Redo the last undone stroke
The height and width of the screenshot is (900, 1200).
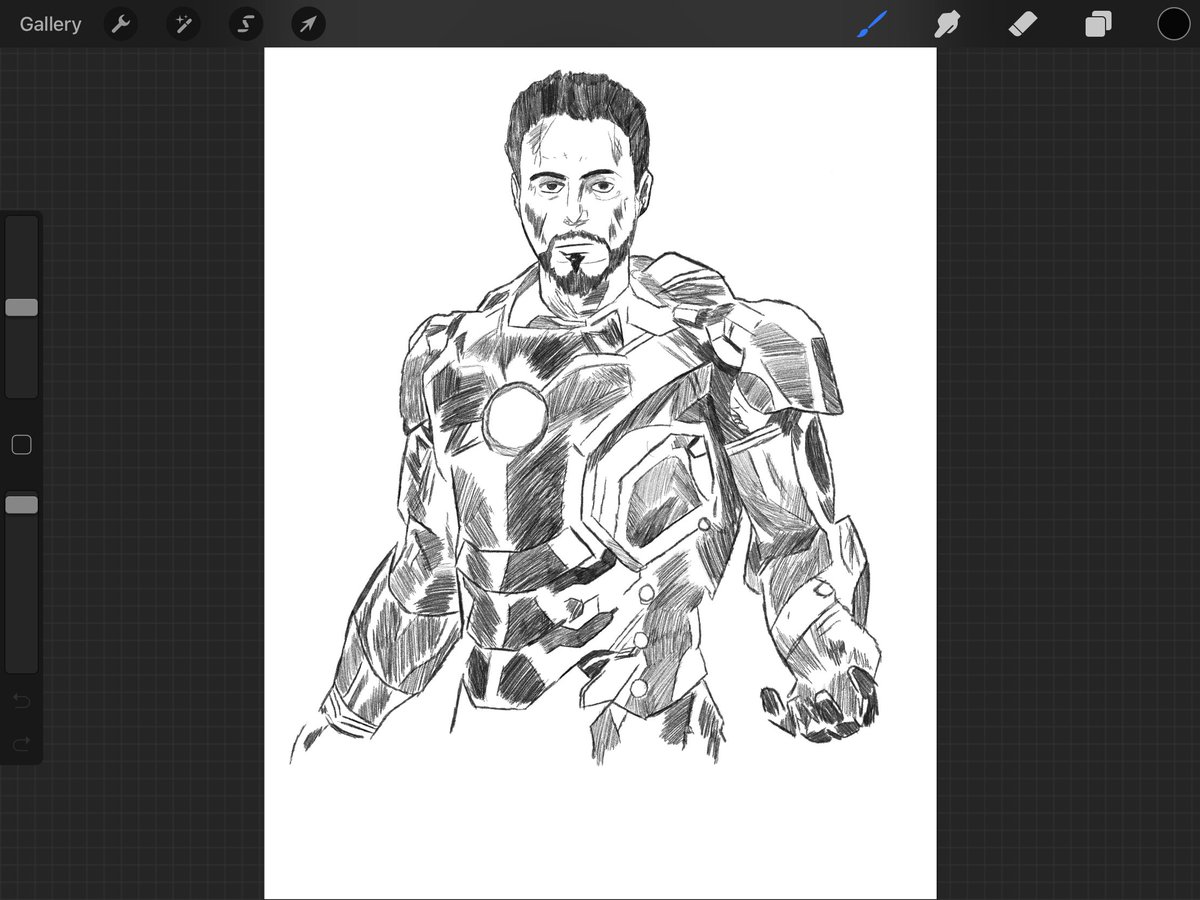coord(21,744)
